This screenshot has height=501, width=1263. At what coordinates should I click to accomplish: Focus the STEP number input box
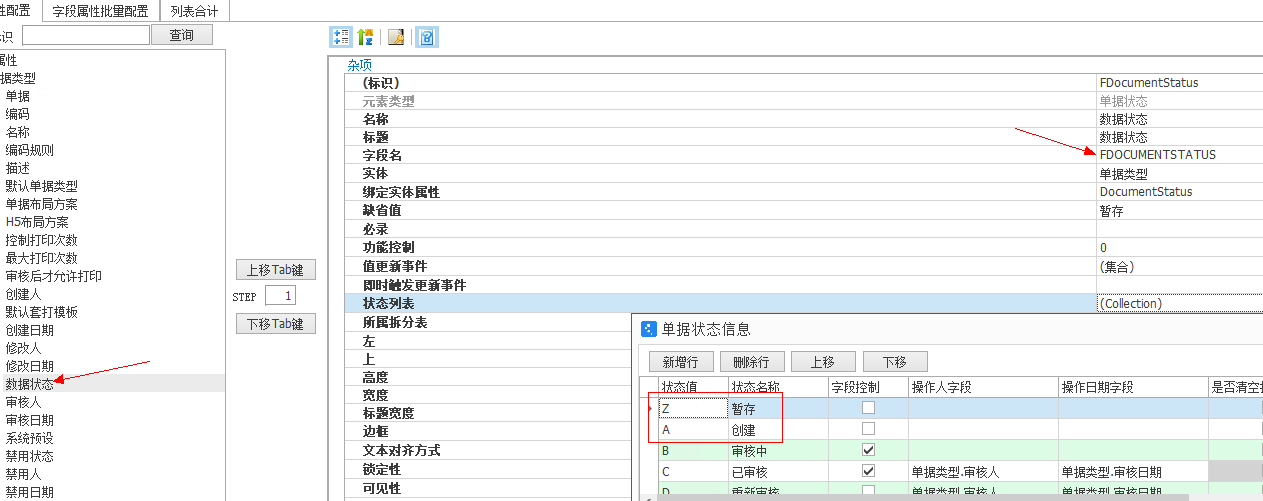(280, 296)
